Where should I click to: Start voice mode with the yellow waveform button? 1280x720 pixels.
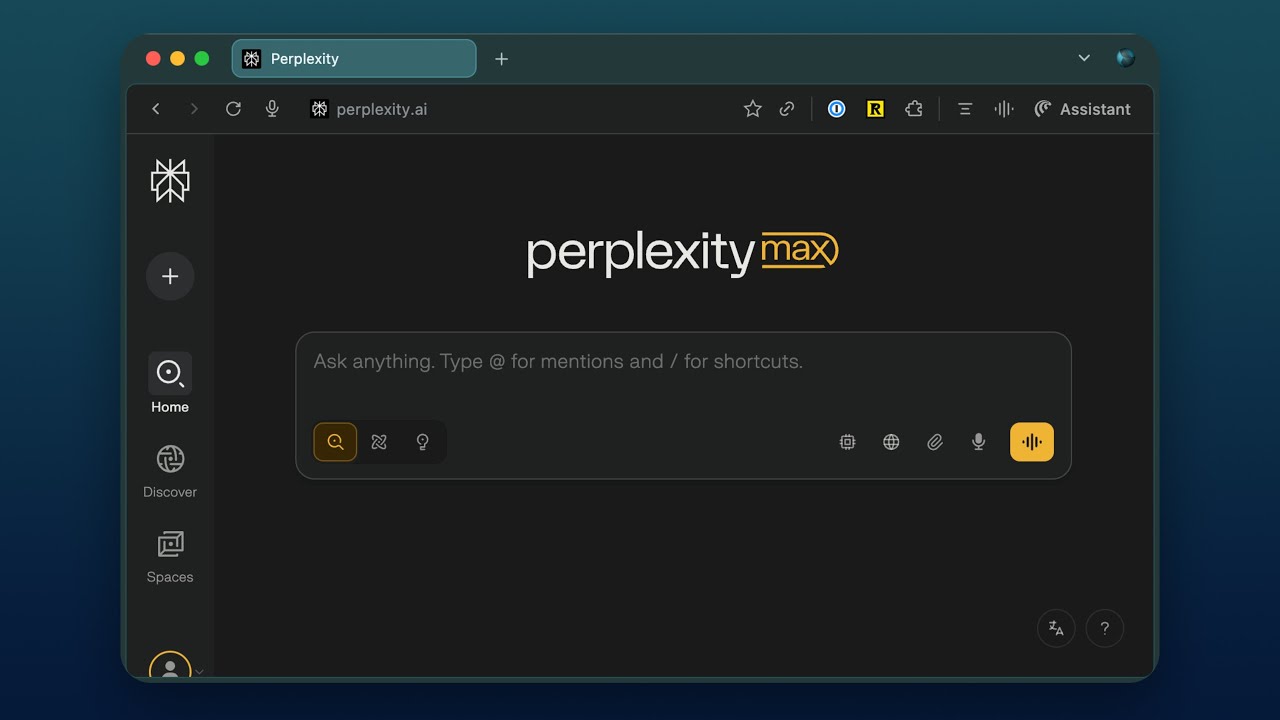tap(1032, 442)
